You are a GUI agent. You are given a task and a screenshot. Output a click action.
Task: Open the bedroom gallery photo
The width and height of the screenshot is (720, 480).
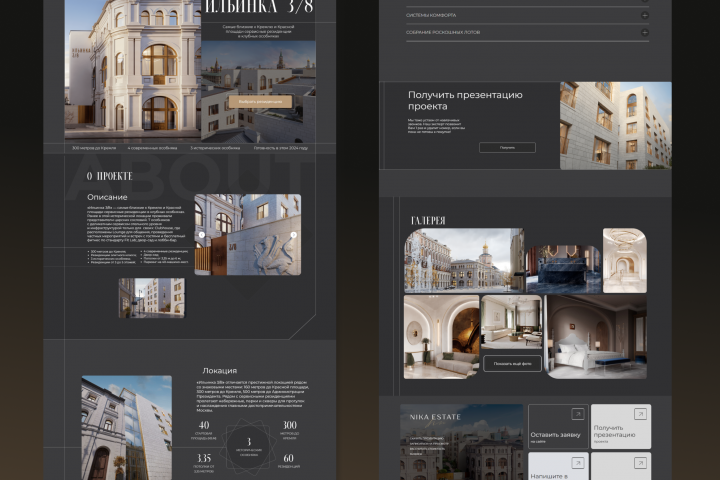click(x=596, y=337)
